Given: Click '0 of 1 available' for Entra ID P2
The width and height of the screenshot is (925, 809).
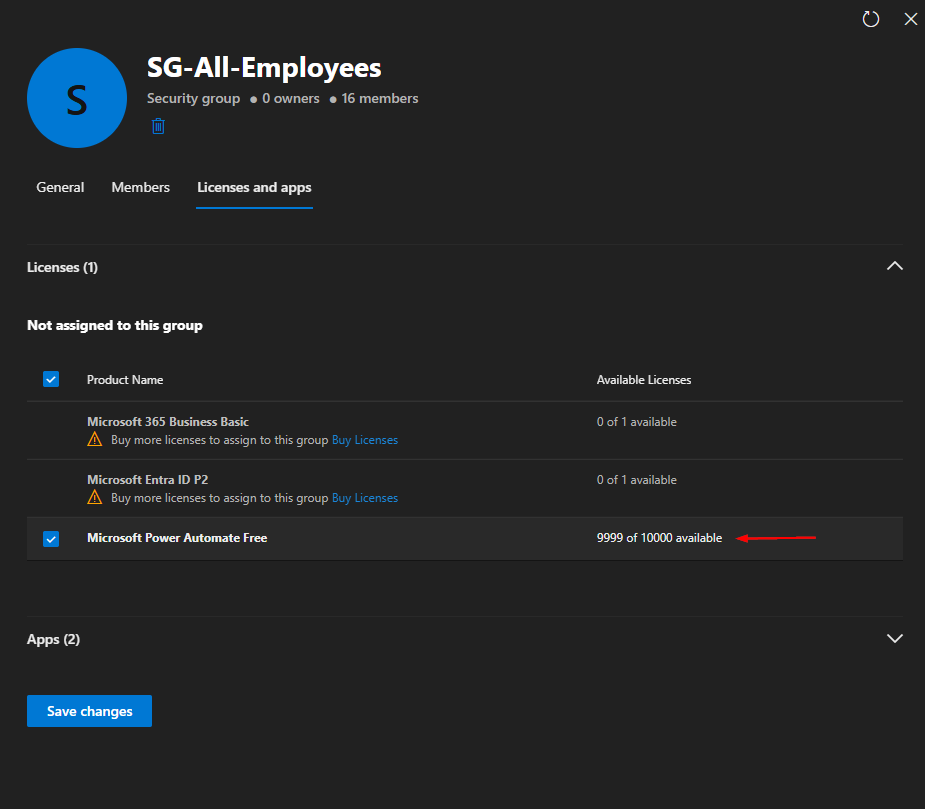Looking at the screenshot, I should [637, 480].
